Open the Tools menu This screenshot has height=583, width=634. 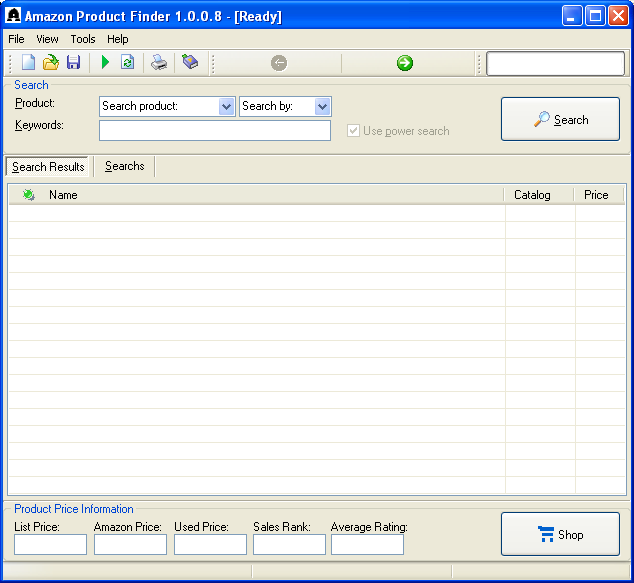83,39
